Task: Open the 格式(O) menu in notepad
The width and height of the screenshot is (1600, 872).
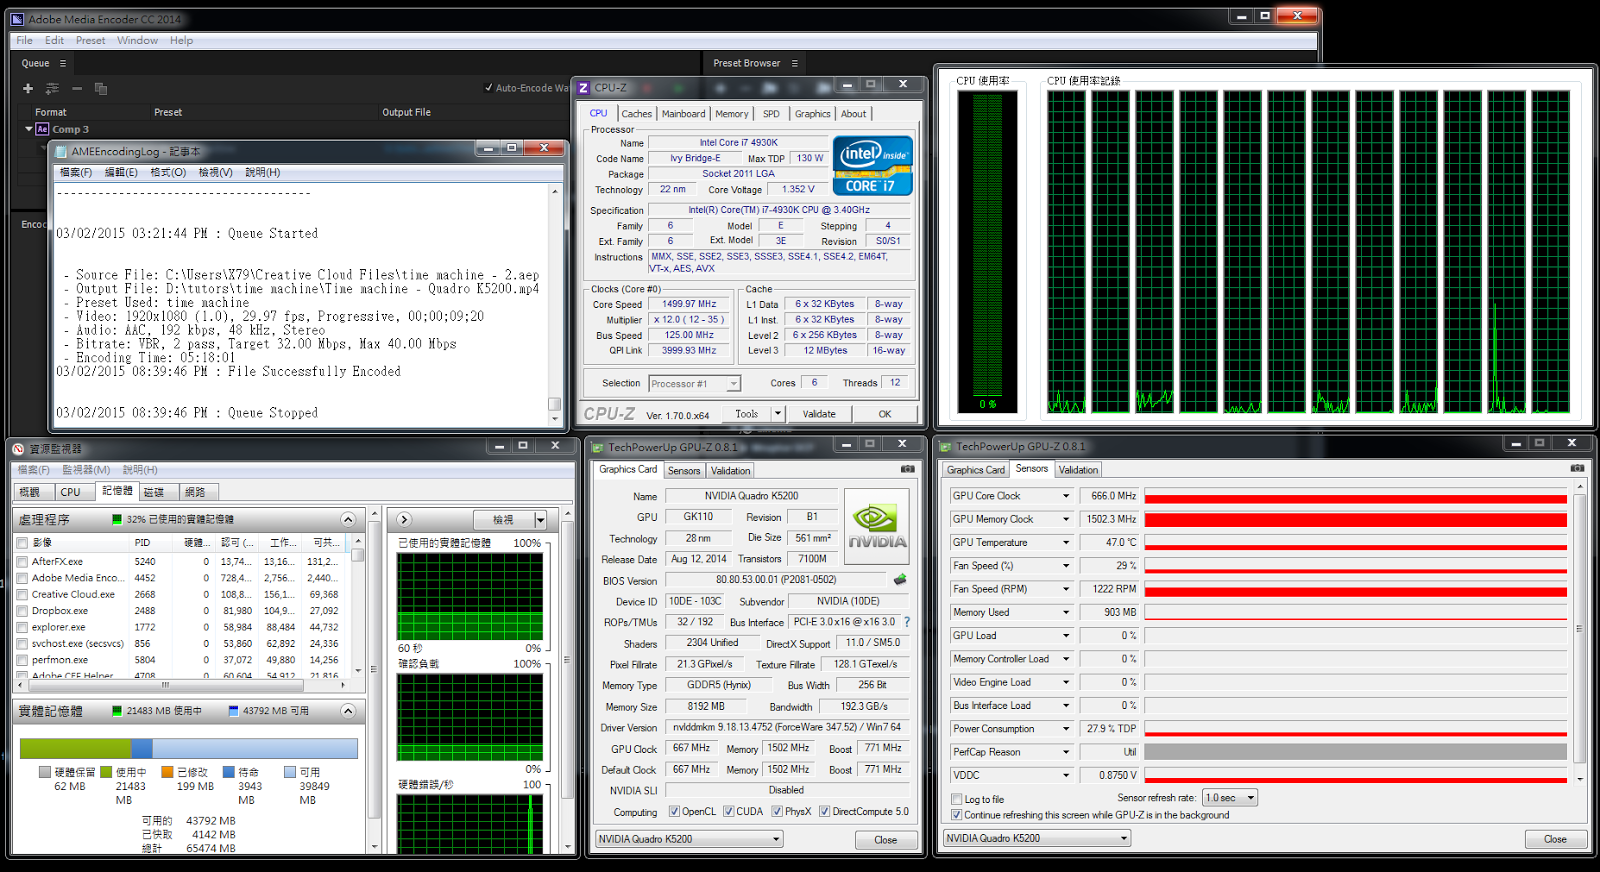Action: pos(168,172)
